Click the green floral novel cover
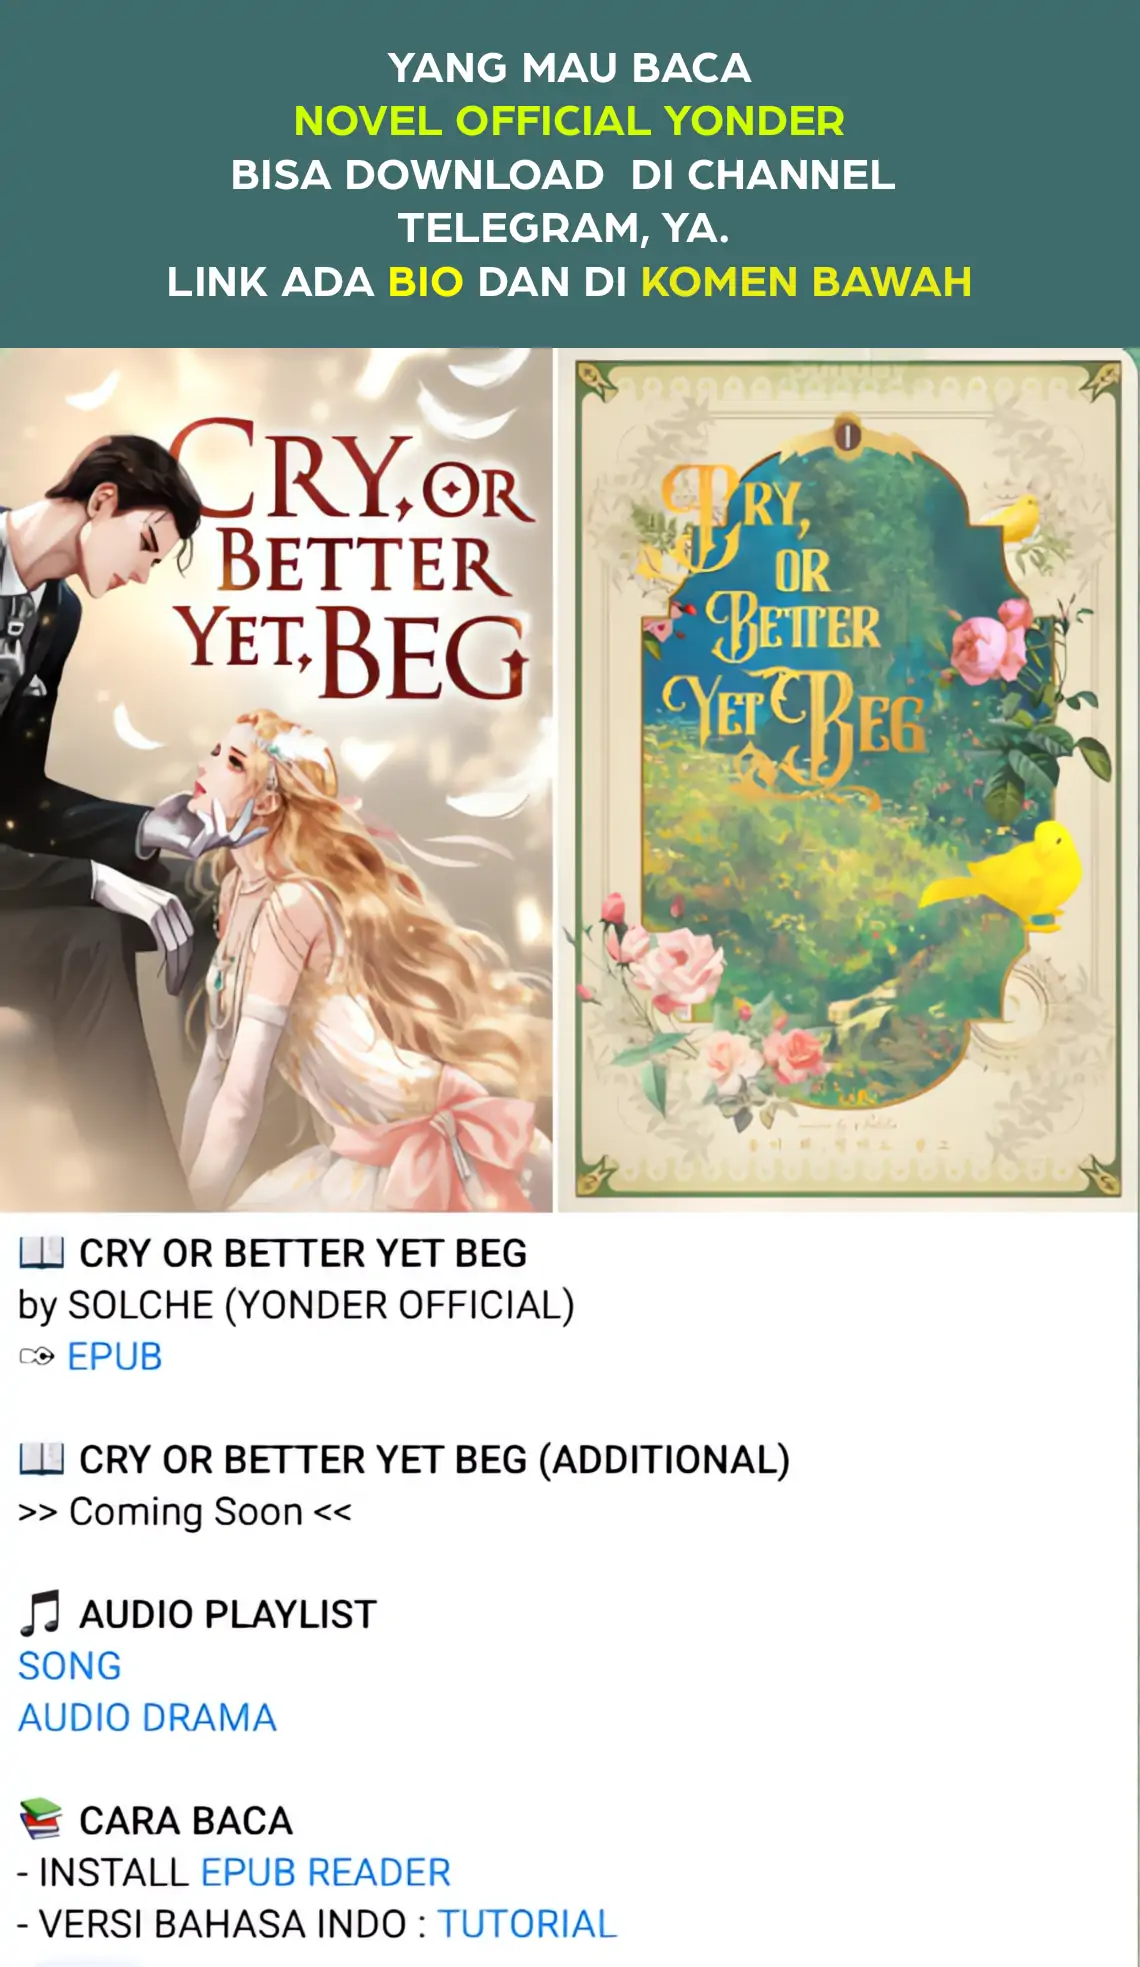Image resolution: width=1140 pixels, height=1967 pixels. click(x=847, y=780)
